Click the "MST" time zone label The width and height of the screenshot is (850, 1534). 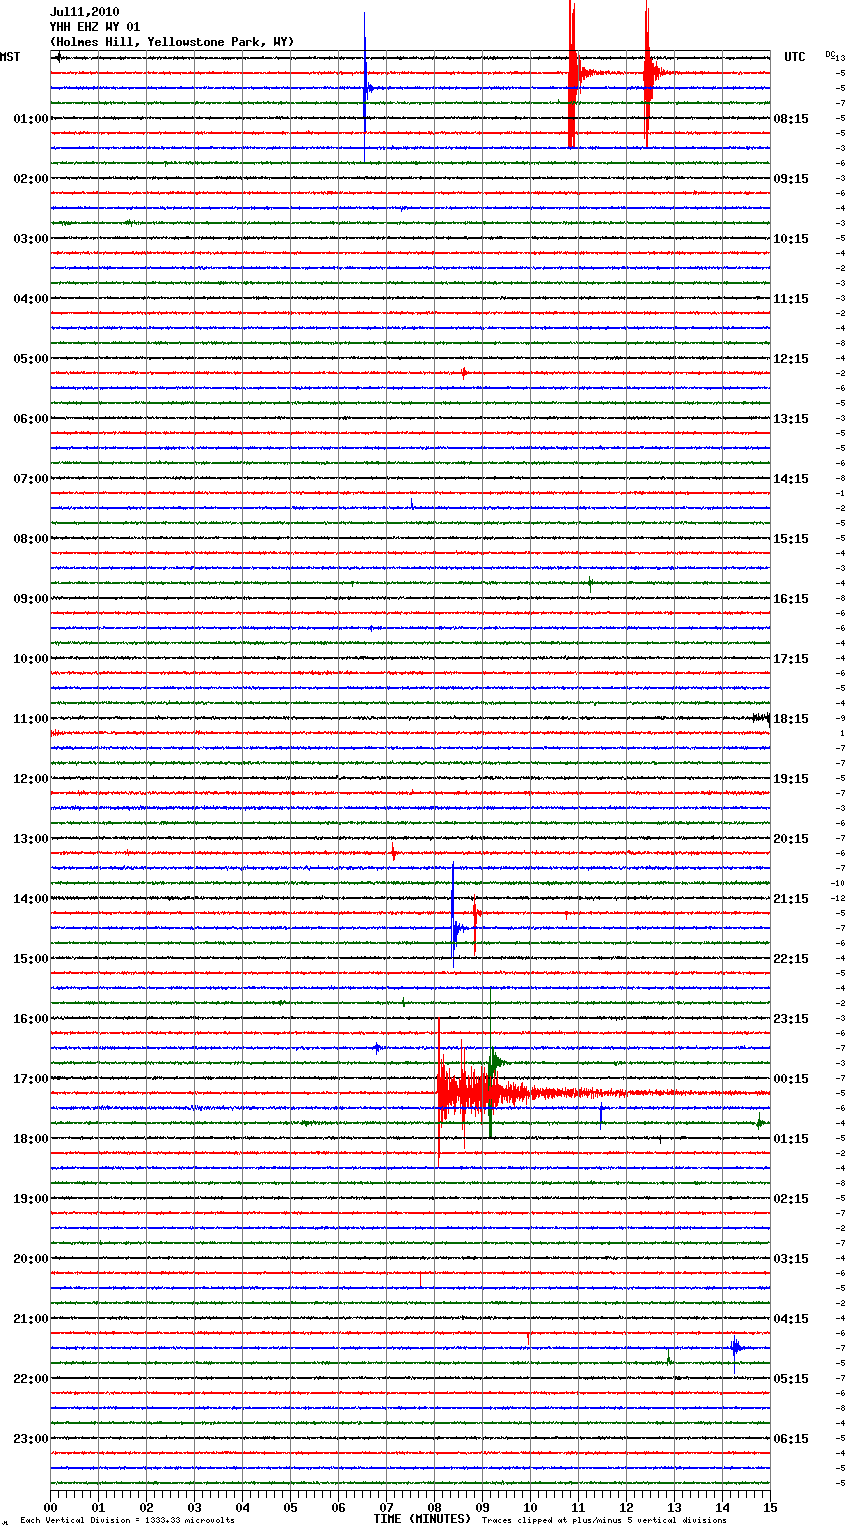[10, 57]
